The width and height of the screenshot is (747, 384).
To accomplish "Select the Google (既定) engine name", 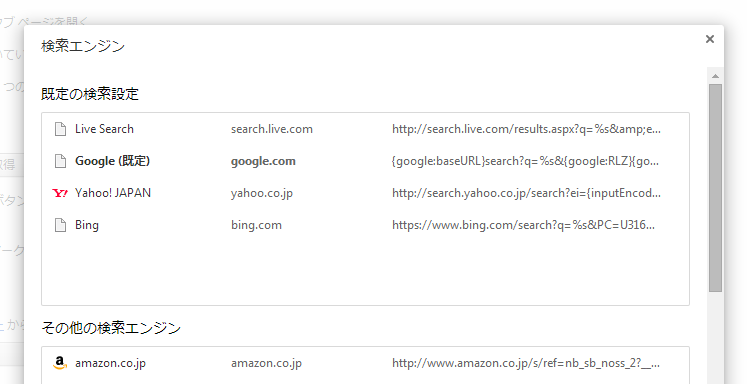I will (112, 161).
